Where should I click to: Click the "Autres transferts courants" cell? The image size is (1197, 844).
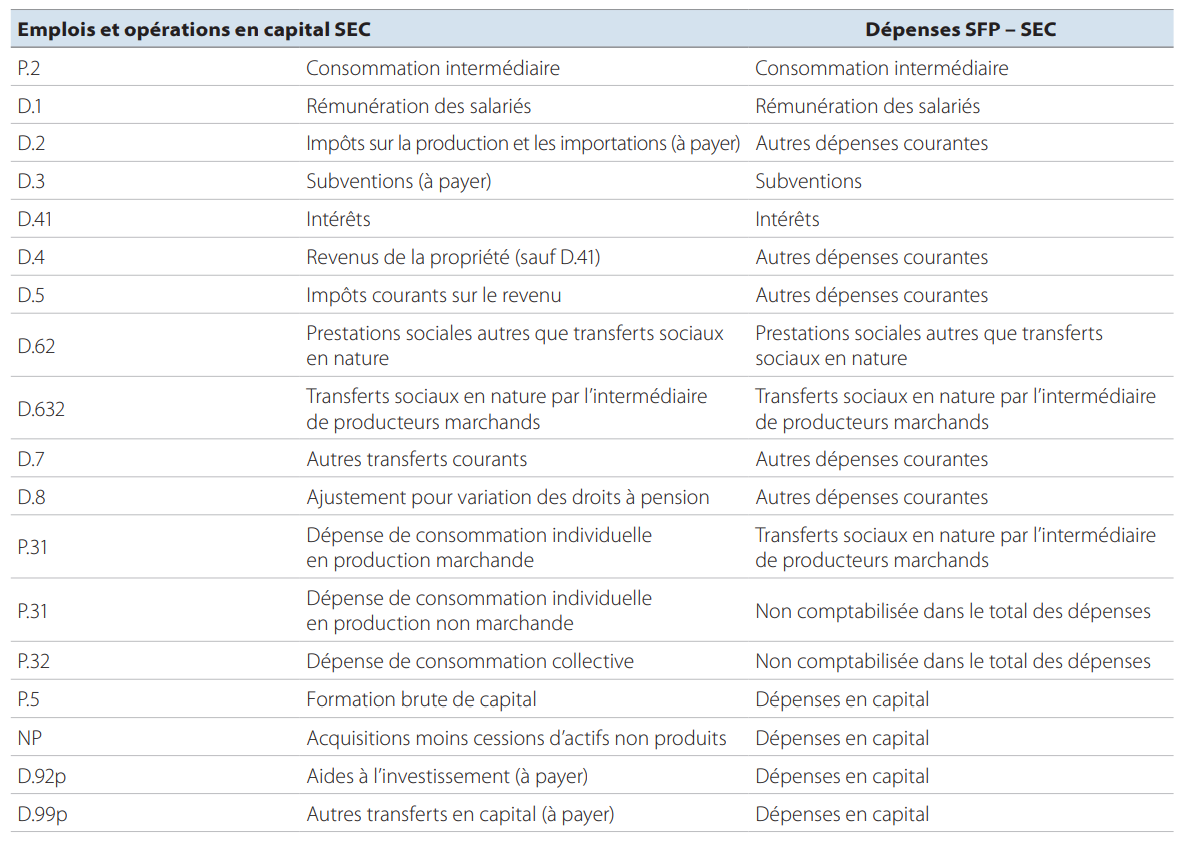416,460
